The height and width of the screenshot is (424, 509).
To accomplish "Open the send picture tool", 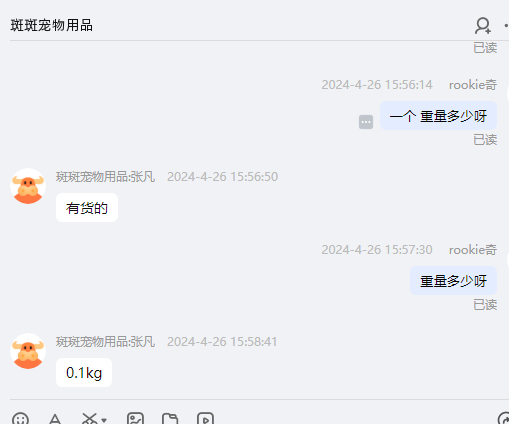I will [x=135, y=419].
